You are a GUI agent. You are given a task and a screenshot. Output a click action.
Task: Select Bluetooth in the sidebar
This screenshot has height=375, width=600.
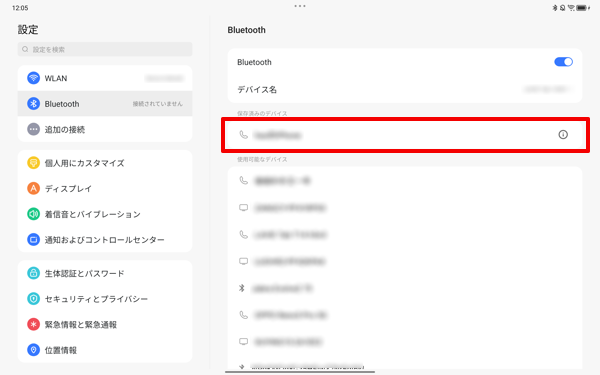click(105, 104)
